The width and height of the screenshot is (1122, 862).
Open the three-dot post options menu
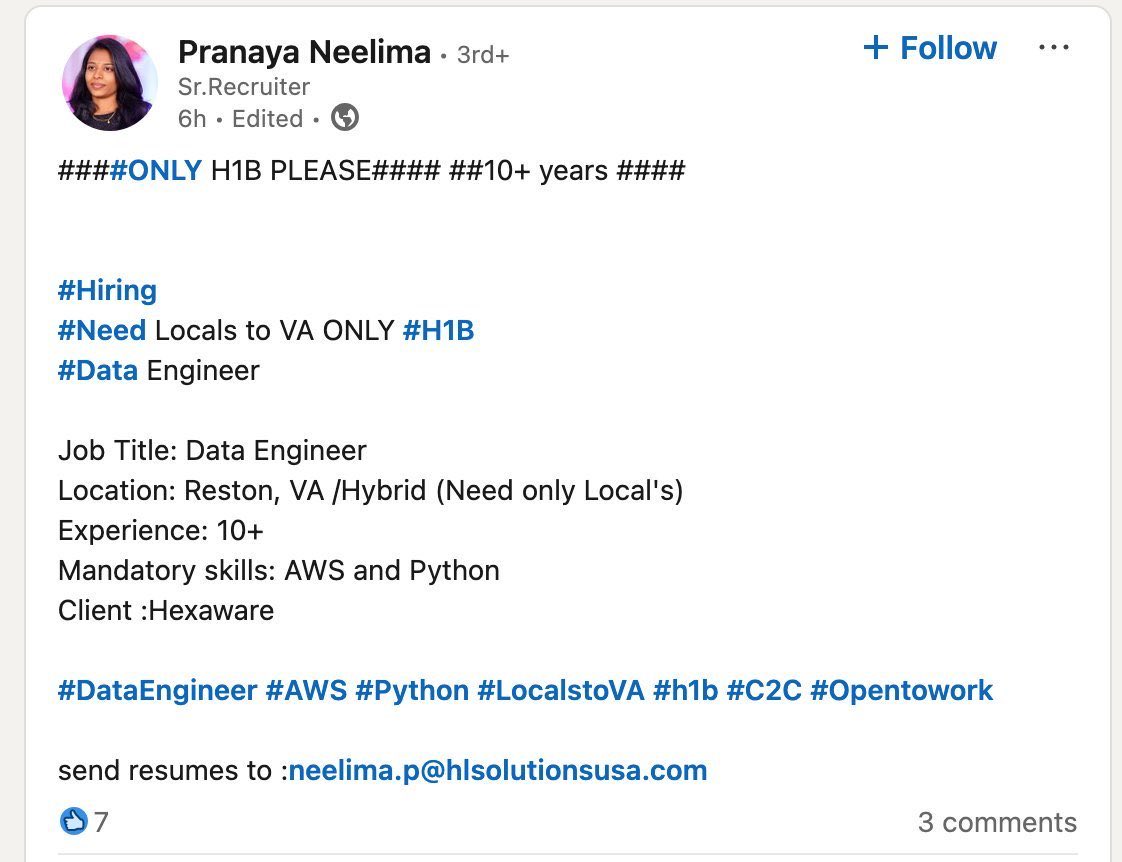(x=1053, y=47)
